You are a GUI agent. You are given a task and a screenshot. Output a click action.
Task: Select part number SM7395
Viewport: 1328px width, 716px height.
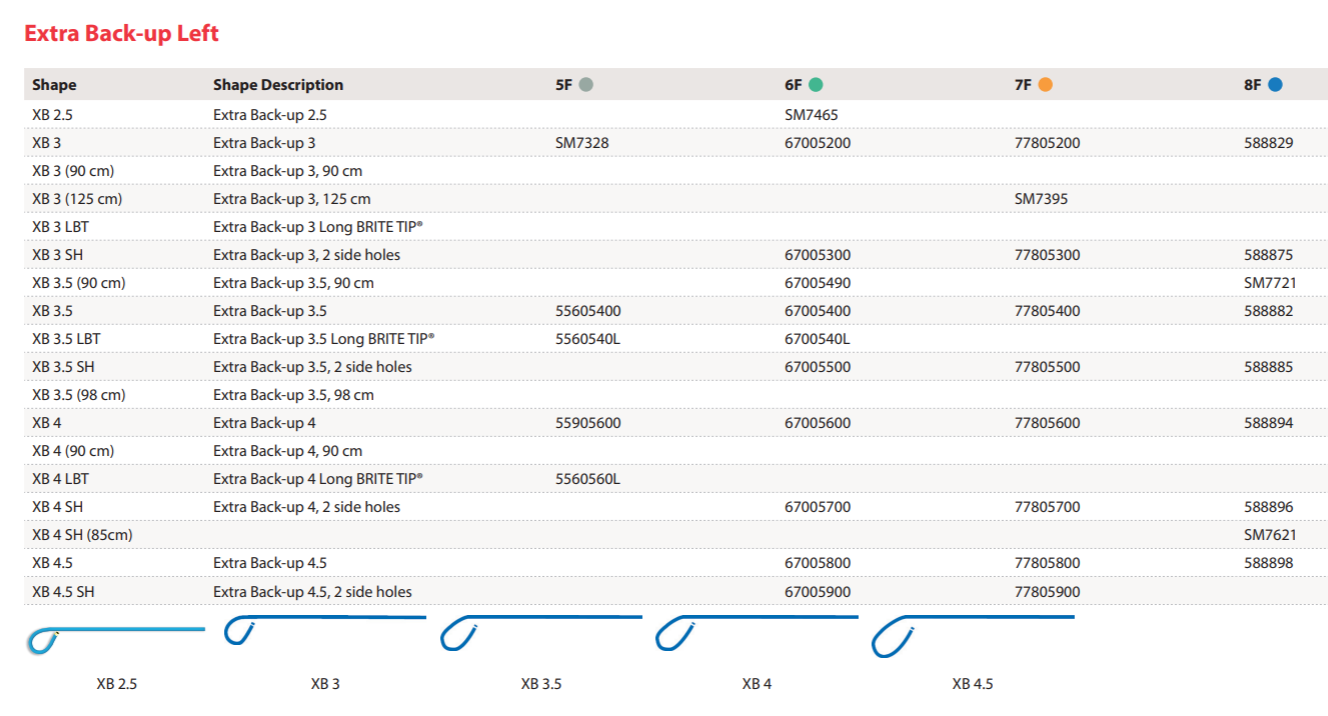click(x=1041, y=199)
